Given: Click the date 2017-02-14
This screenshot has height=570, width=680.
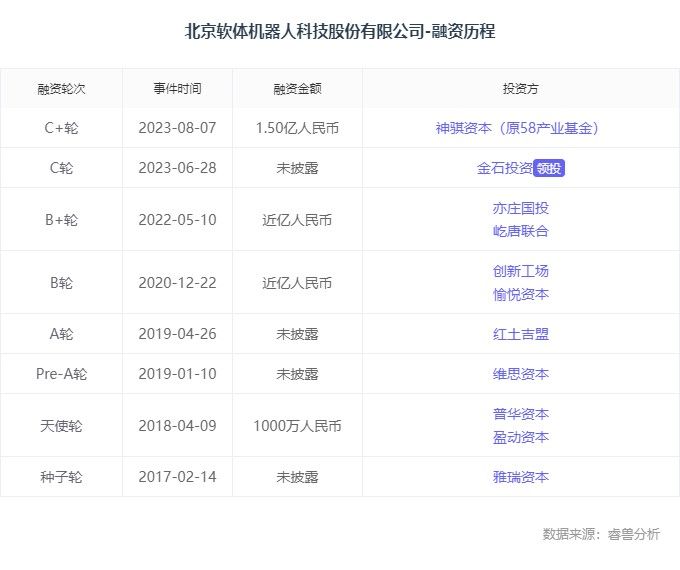Looking at the screenshot, I should click(177, 477).
